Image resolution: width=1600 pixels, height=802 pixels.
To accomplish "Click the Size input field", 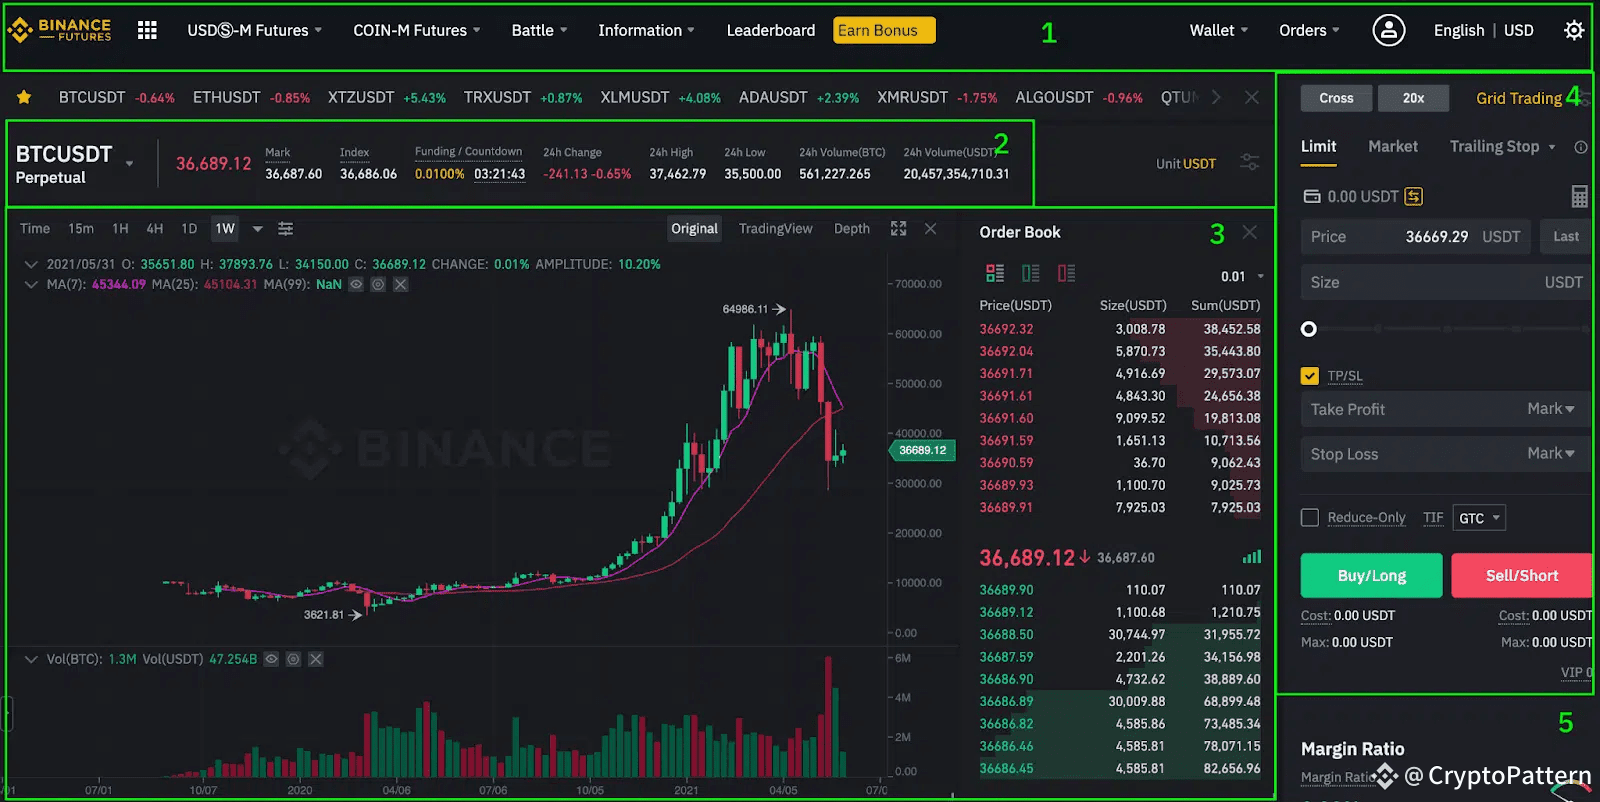I will [1446, 282].
